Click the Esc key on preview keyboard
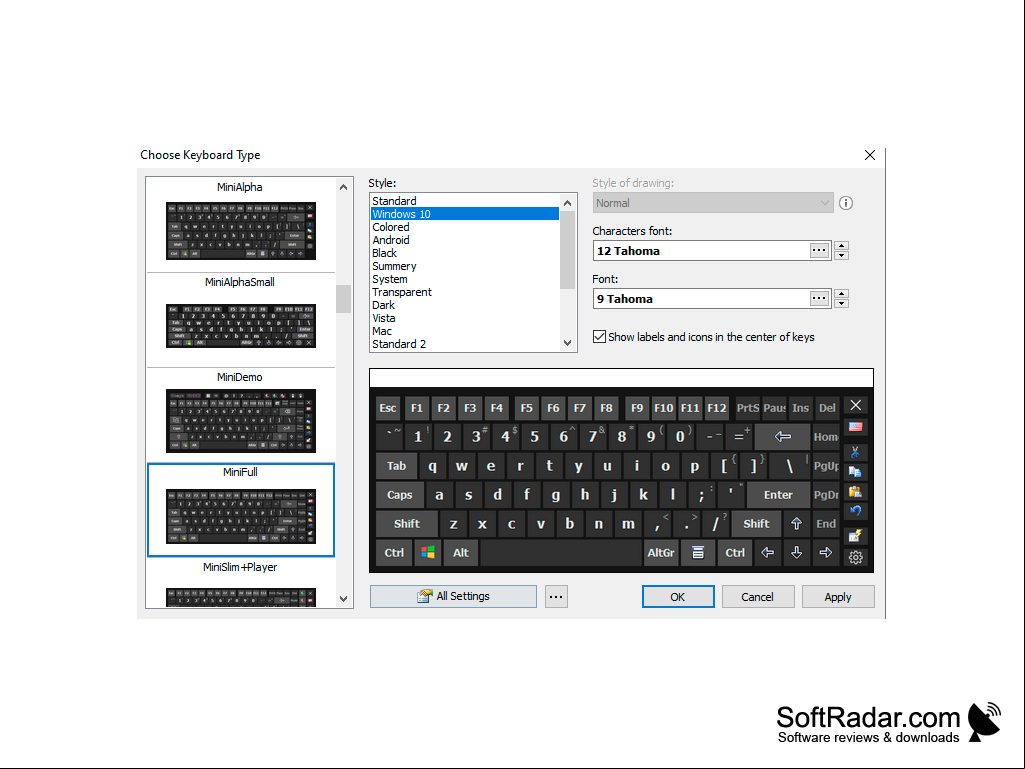The height and width of the screenshot is (769, 1025). point(388,408)
